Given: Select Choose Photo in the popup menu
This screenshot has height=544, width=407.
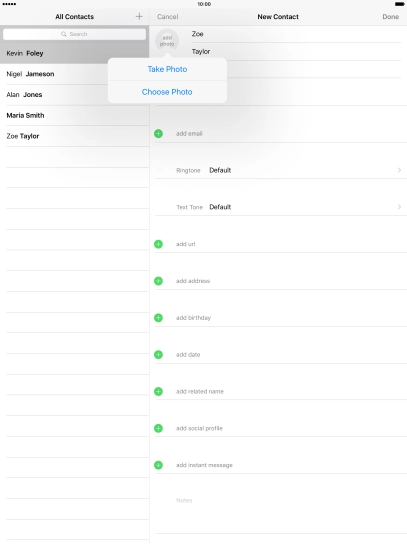Looking at the screenshot, I should pos(167,92).
